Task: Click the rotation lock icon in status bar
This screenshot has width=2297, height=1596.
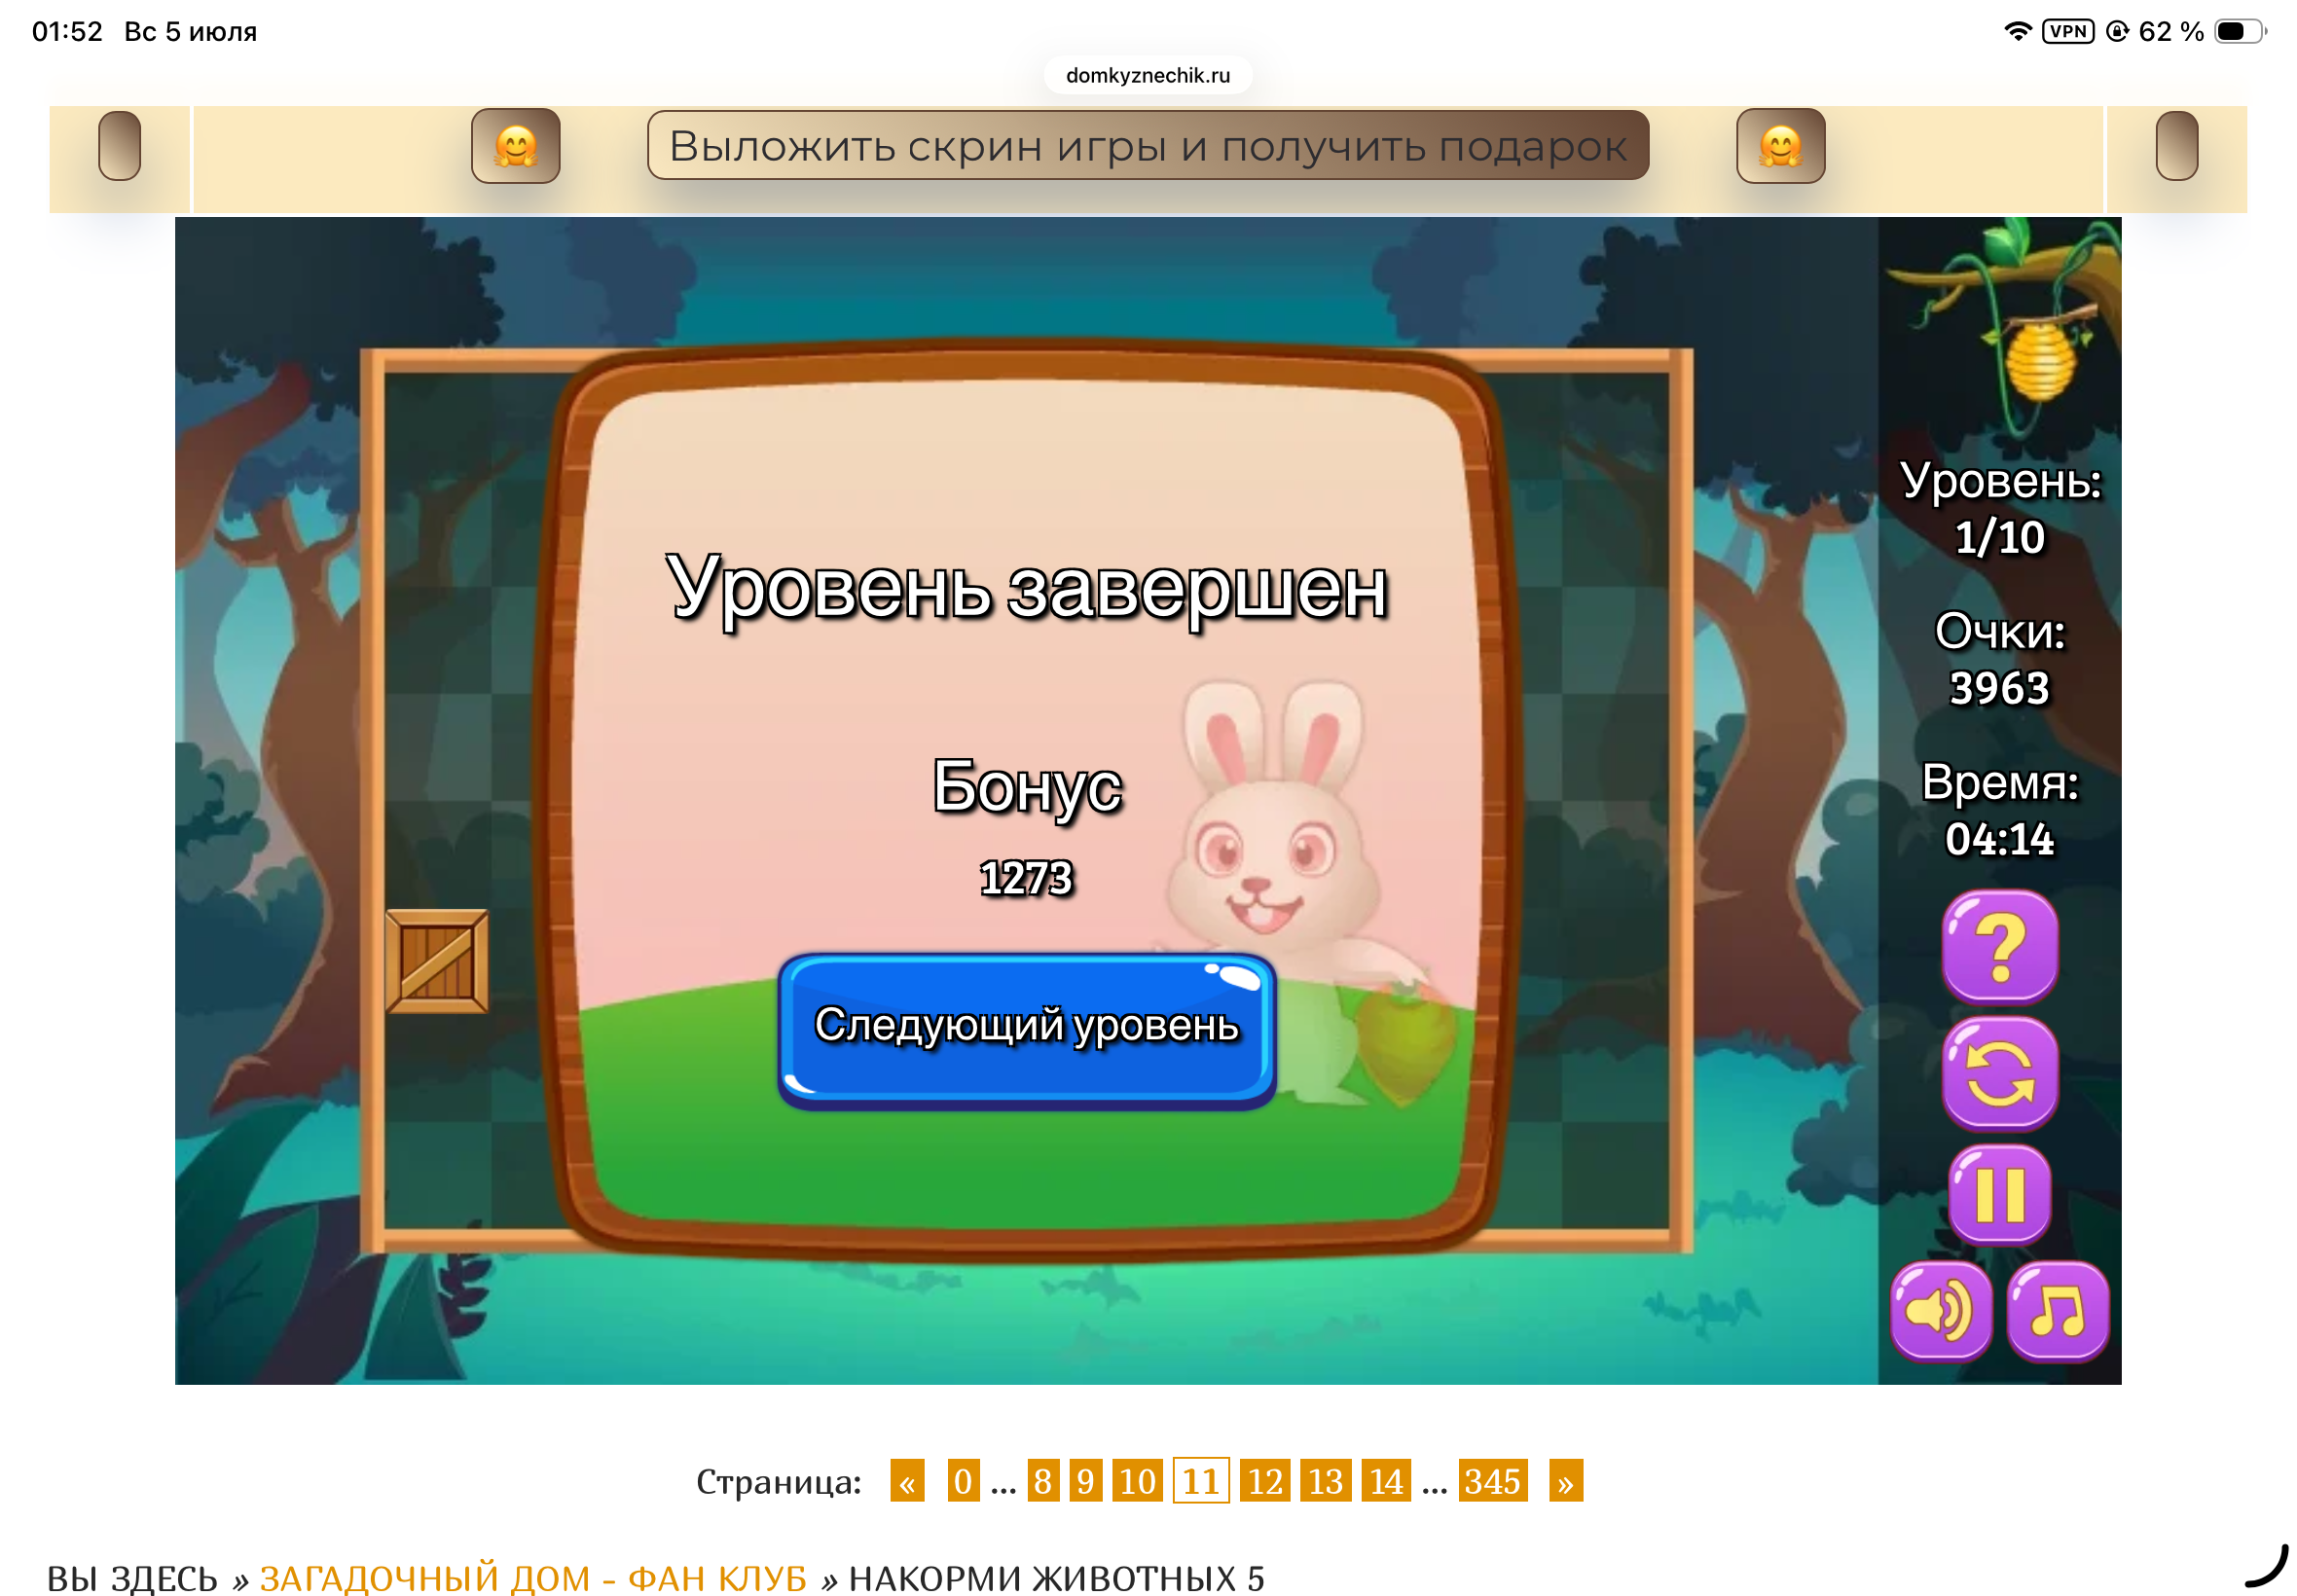Action: pyautogui.click(x=2116, y=31)
